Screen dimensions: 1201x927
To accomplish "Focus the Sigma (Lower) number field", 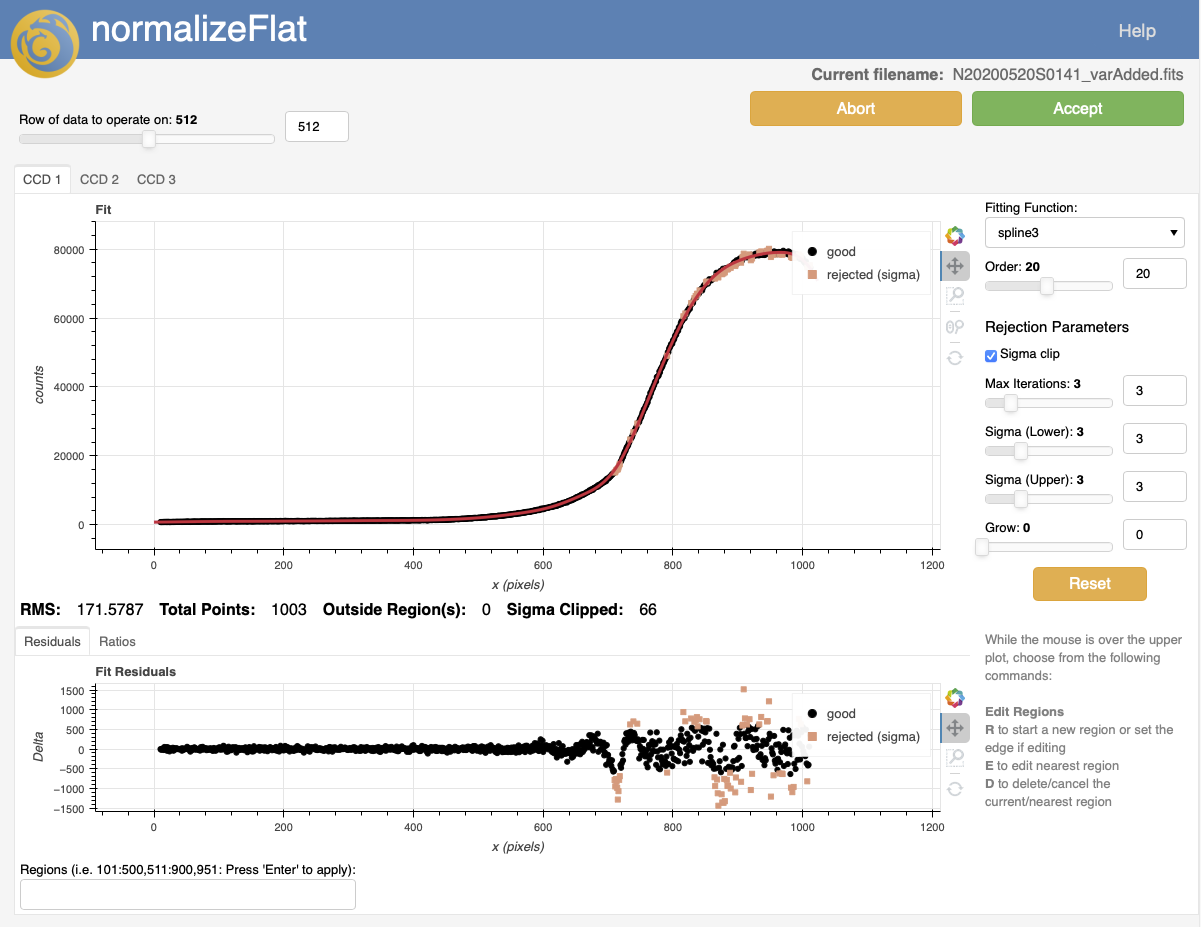I will point(1155,439).
